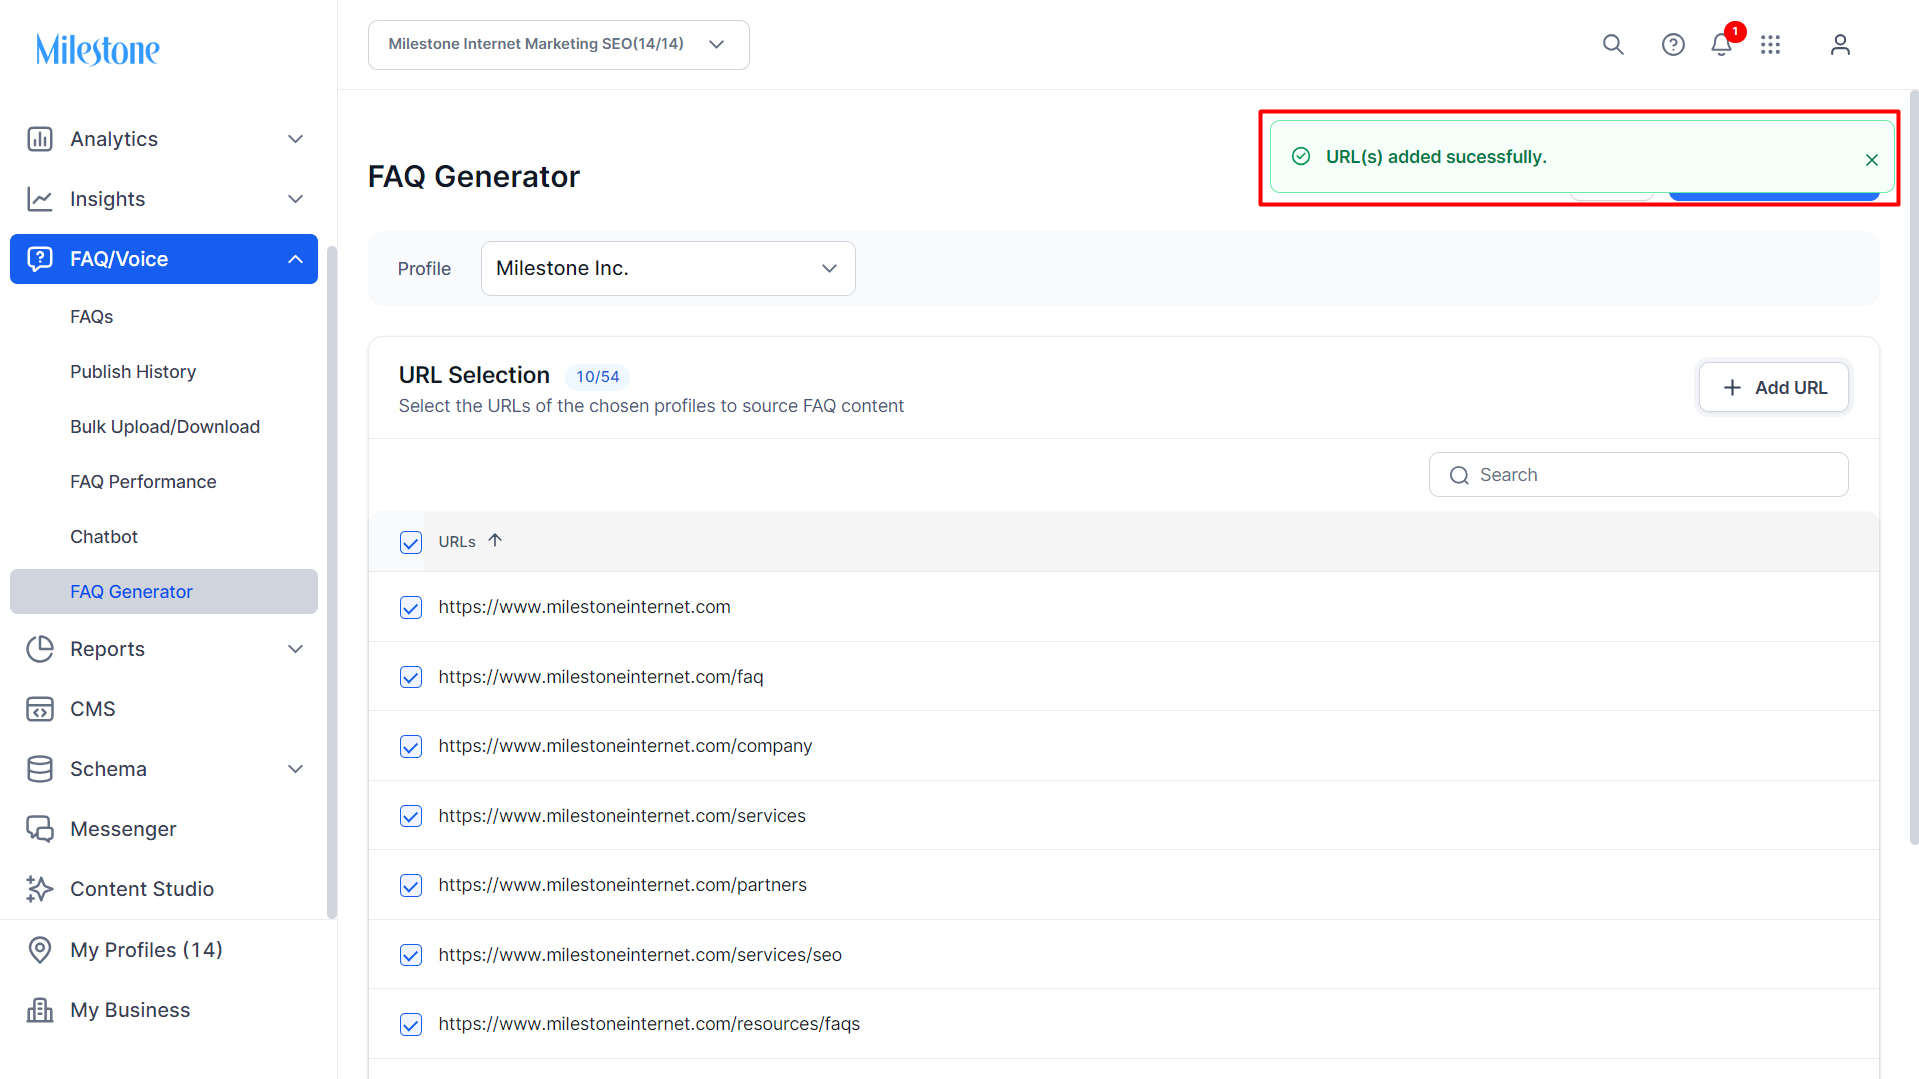1919x1079 pixels.
Task: Click the Messenger chat bubbles icon
Action: click(40, 829)
